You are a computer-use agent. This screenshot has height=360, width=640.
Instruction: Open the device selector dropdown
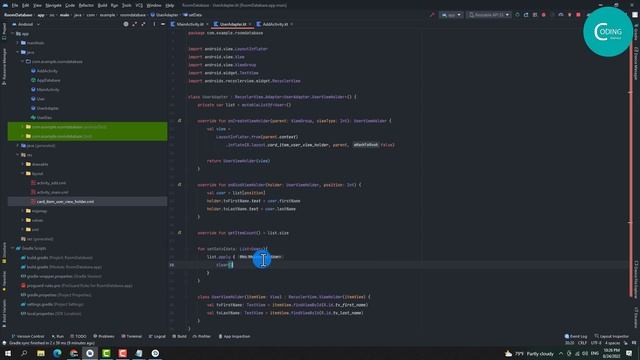pos(489,15)
